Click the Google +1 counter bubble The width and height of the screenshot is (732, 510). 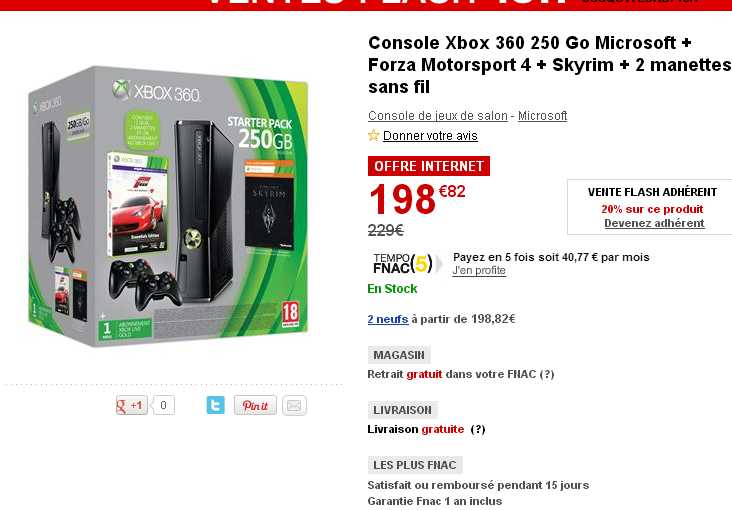pyautogui.click(x=163, y=405)
